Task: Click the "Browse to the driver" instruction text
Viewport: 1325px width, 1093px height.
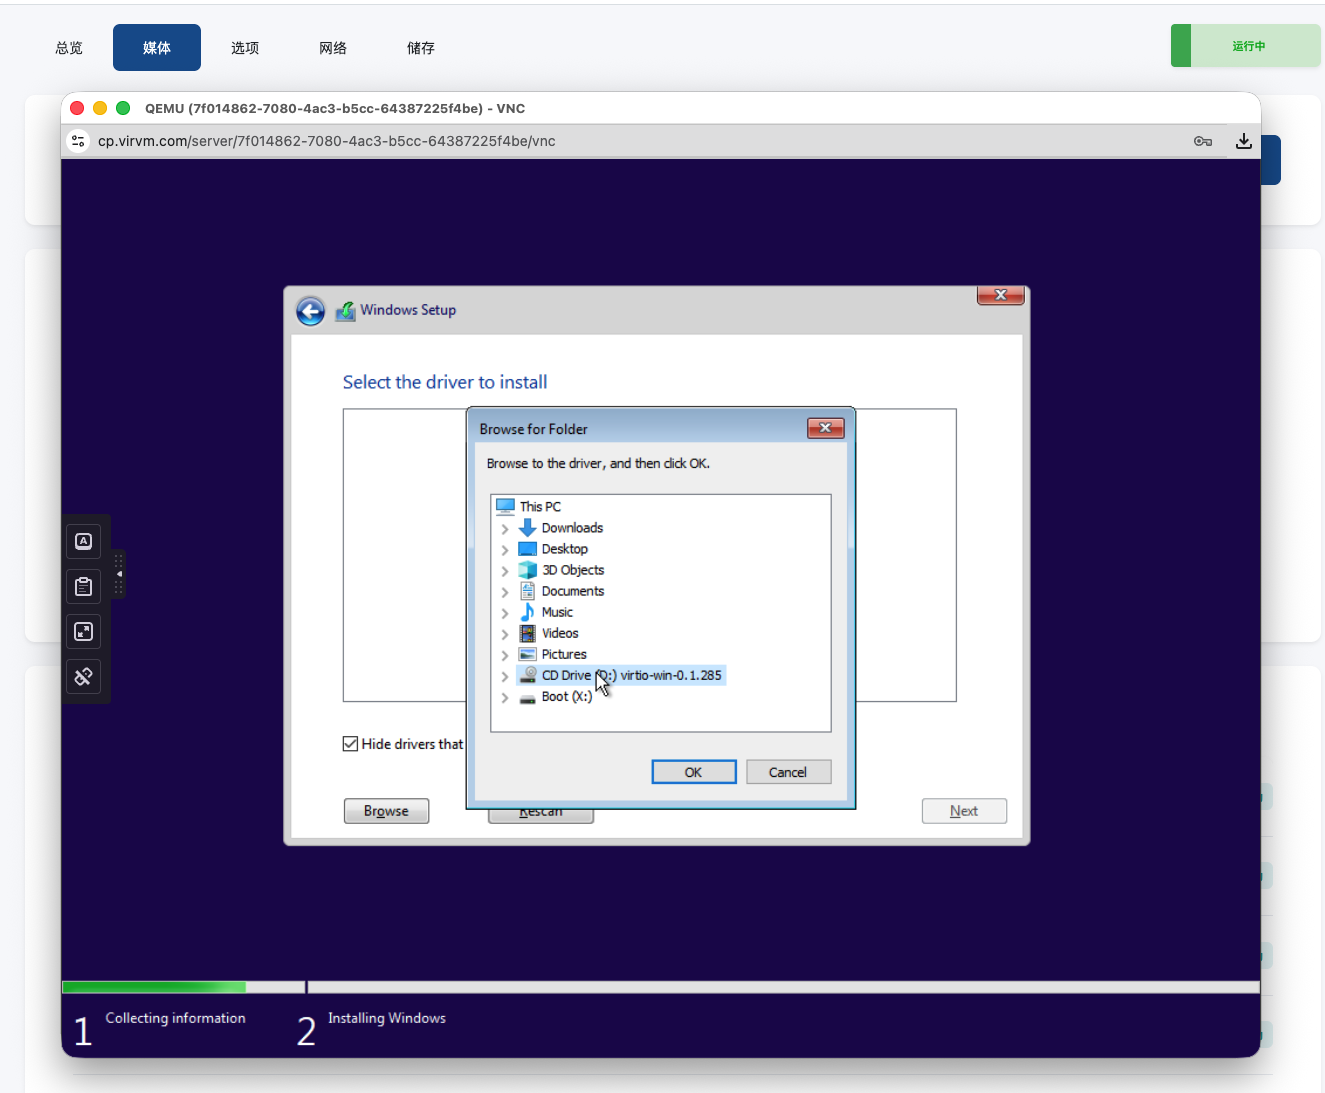Action: (x=598, y=463)
